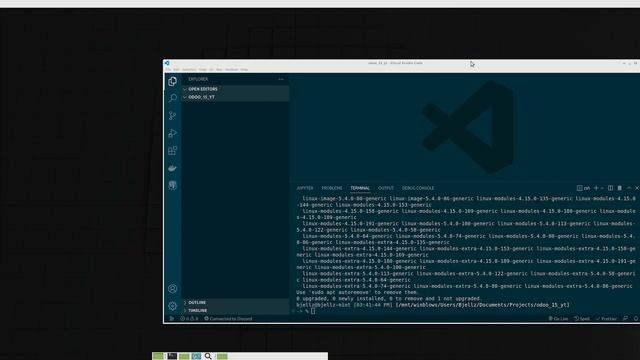Start Go Live server from status bar
Viewport: 640px width, 360px height.
point(558,318)
